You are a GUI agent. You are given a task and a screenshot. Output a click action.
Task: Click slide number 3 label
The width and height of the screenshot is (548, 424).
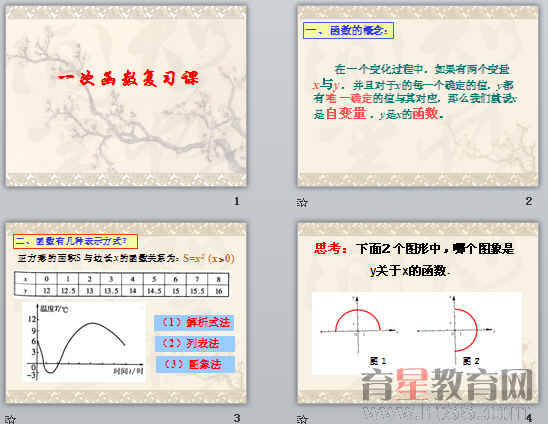(237, 418)
